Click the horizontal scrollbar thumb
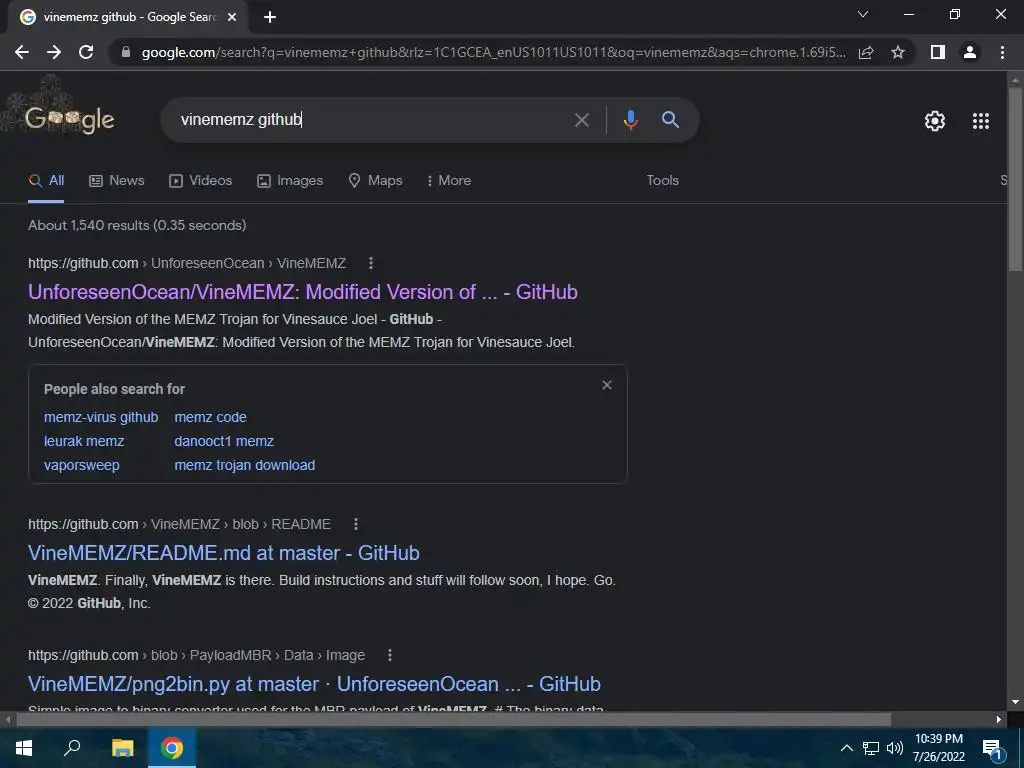 tap(454, 720)
